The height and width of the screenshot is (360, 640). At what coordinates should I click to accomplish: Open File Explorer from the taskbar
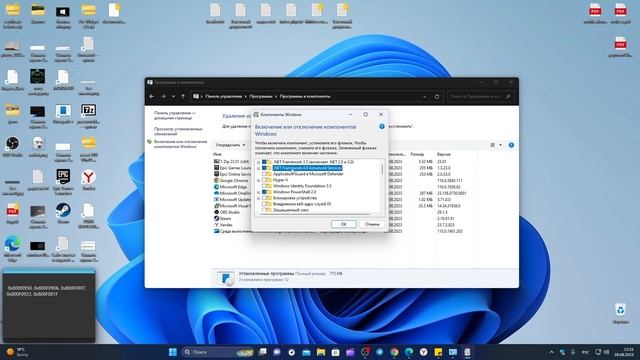[321, 352]
